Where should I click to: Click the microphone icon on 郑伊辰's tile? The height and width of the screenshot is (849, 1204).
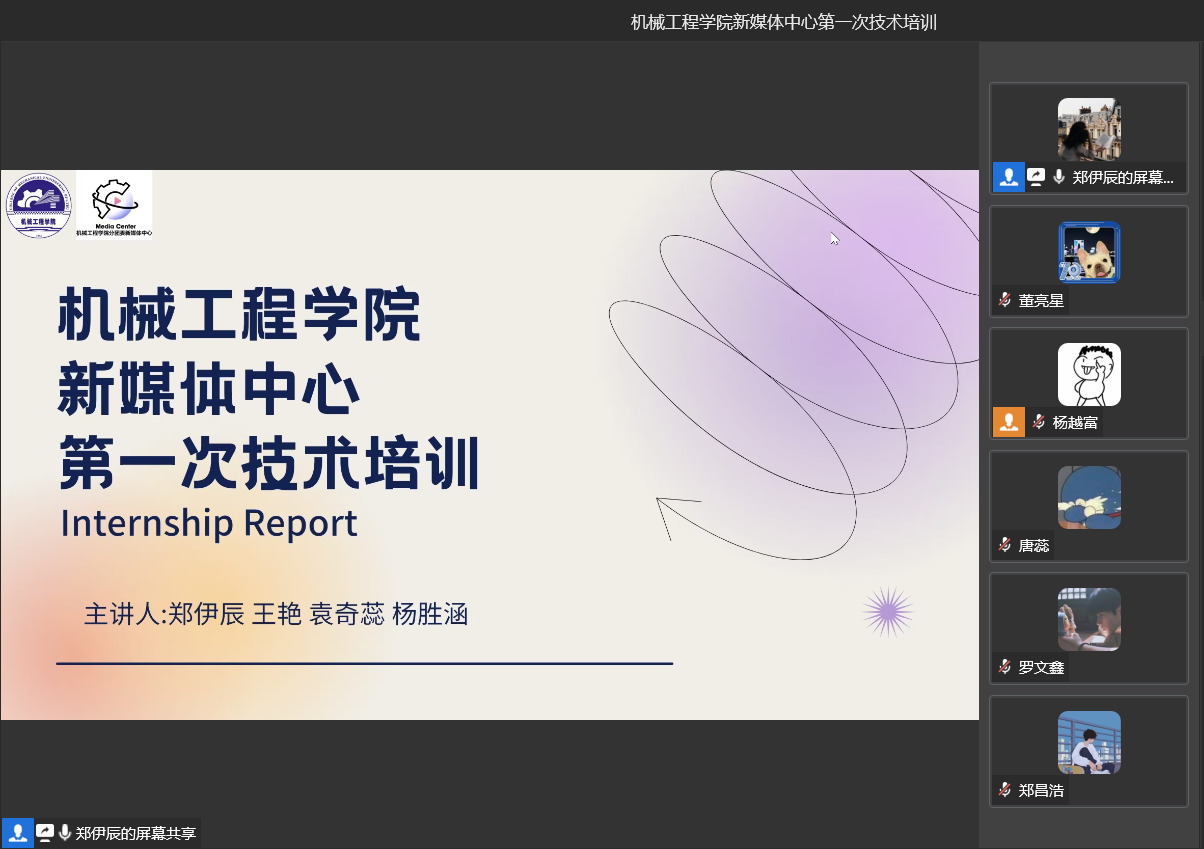[1058, 177]
